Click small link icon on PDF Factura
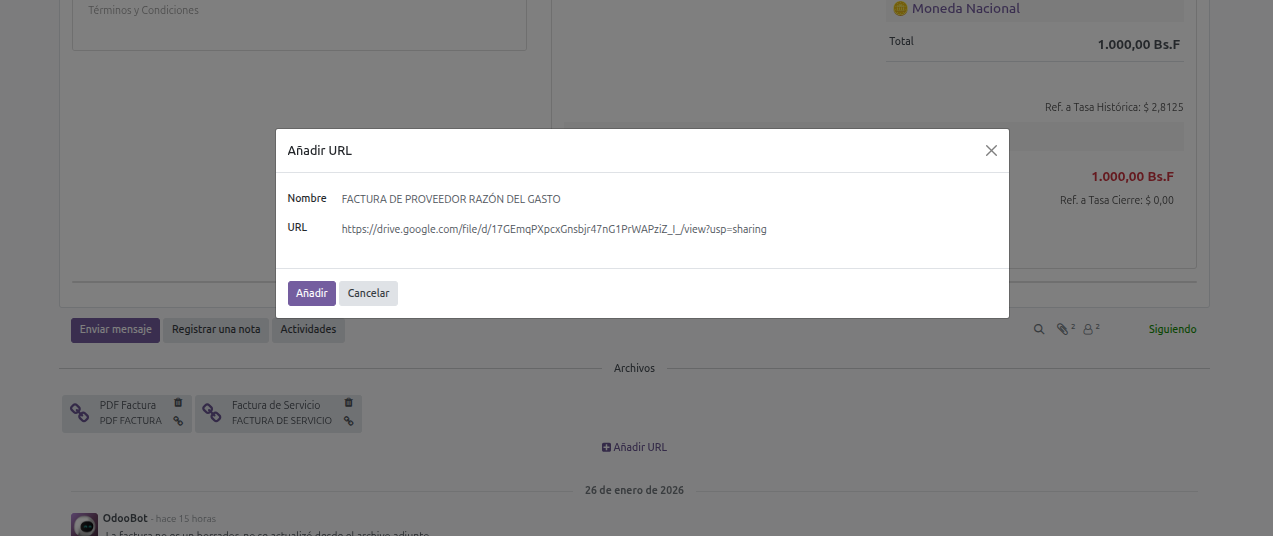This screenshot has height=536, width=1273. (x=178, y=421)
